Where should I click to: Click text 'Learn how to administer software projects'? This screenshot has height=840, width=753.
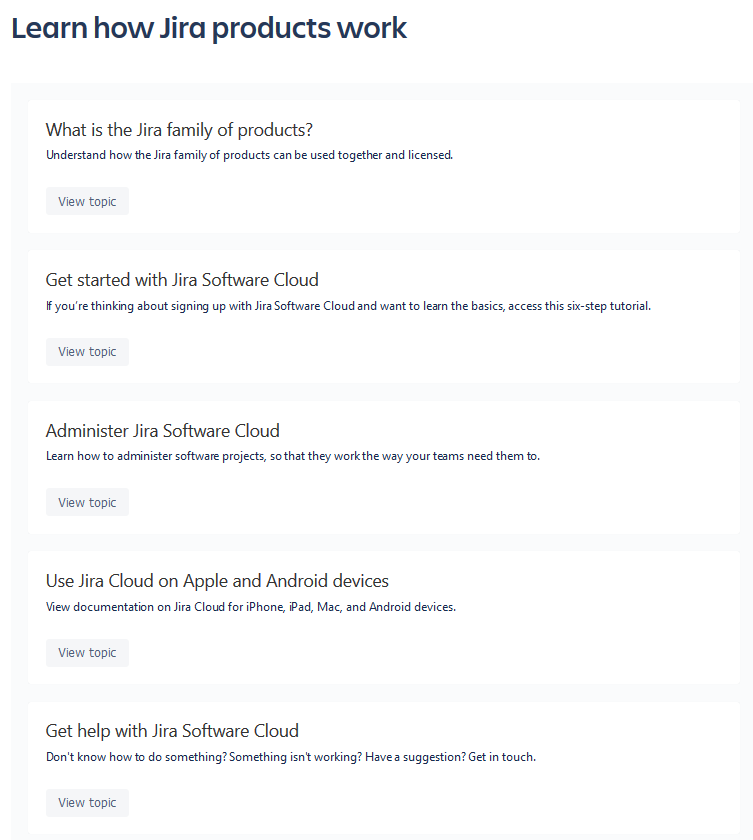point(155,456)
